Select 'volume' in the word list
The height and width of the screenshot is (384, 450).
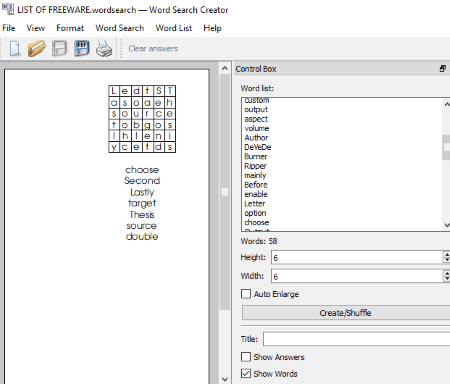tap(257, 128)
